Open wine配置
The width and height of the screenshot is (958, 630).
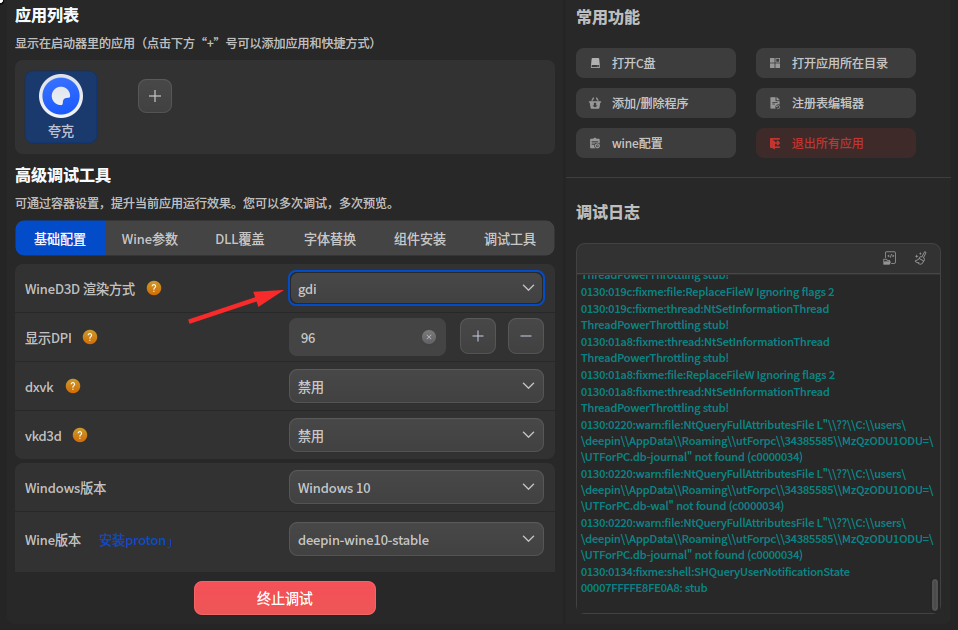coord(656,143)
